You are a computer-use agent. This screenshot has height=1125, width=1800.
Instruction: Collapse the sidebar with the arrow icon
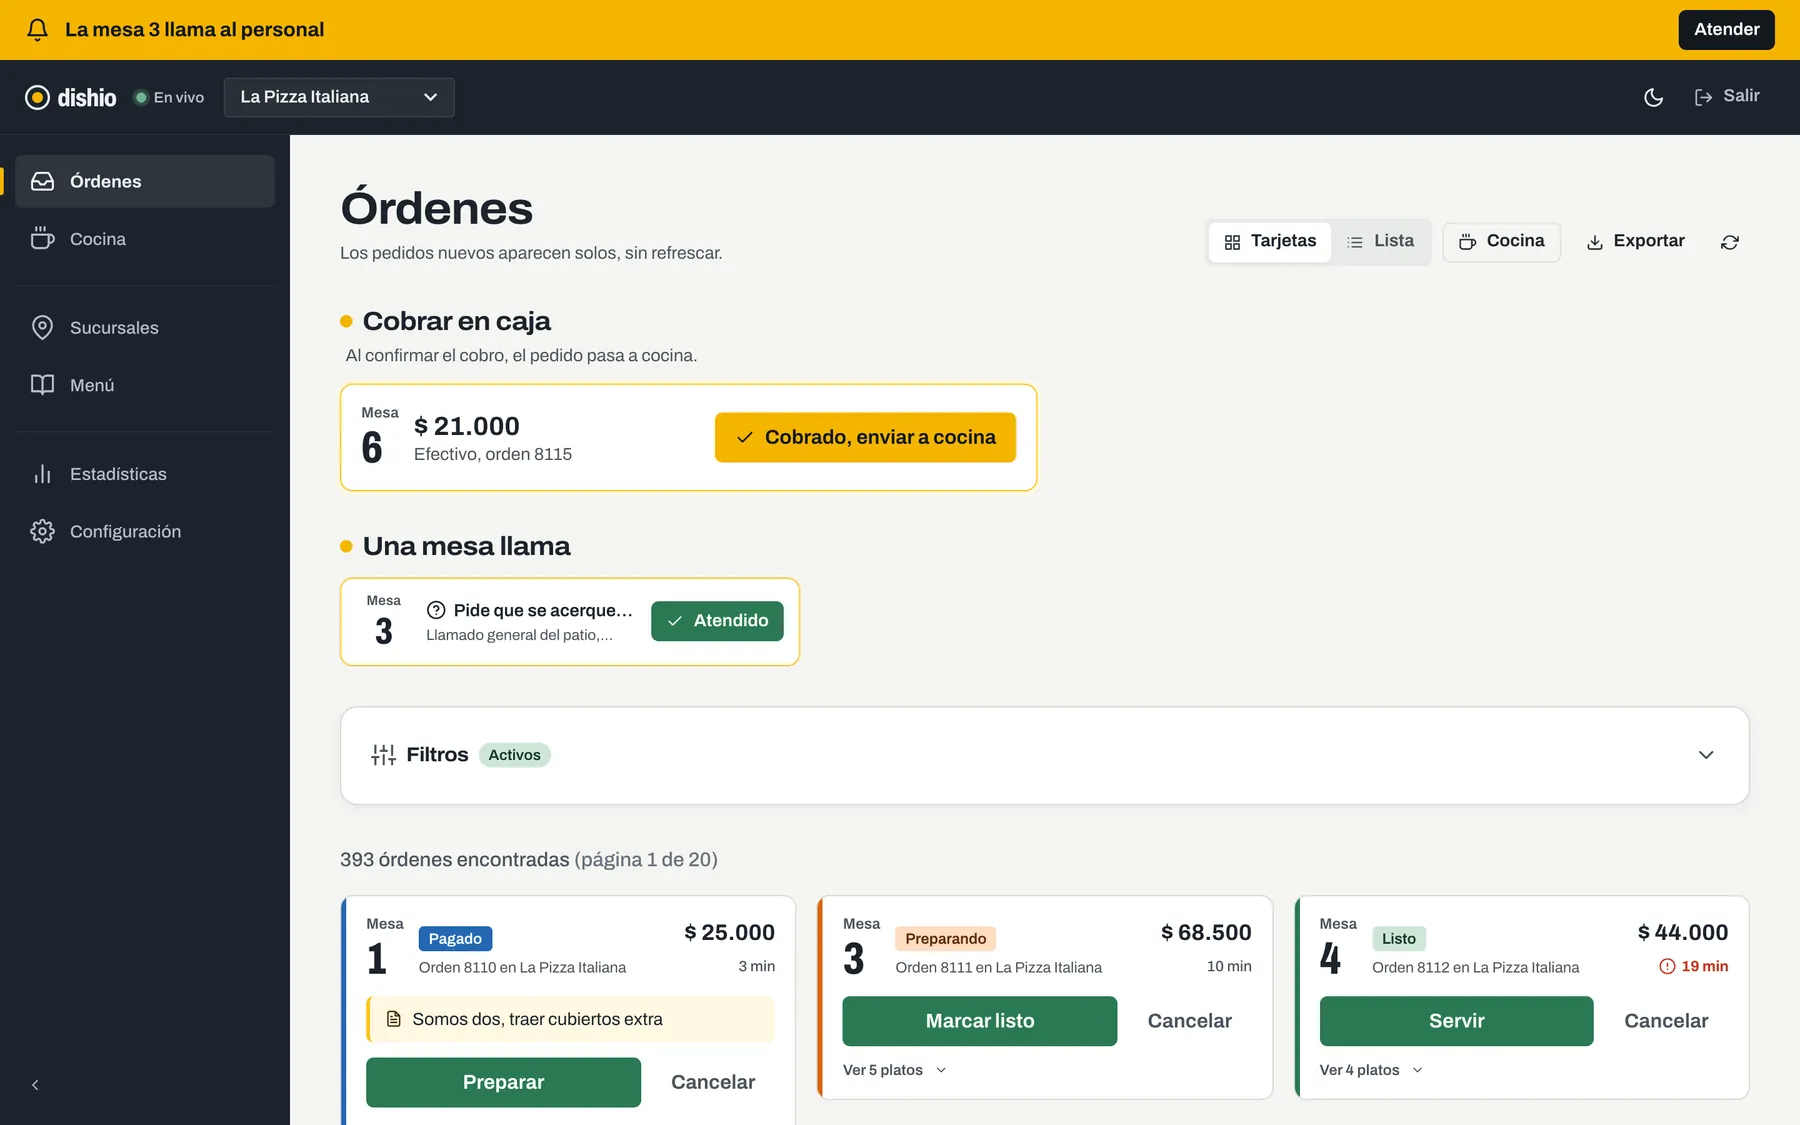pos(35,1085)
